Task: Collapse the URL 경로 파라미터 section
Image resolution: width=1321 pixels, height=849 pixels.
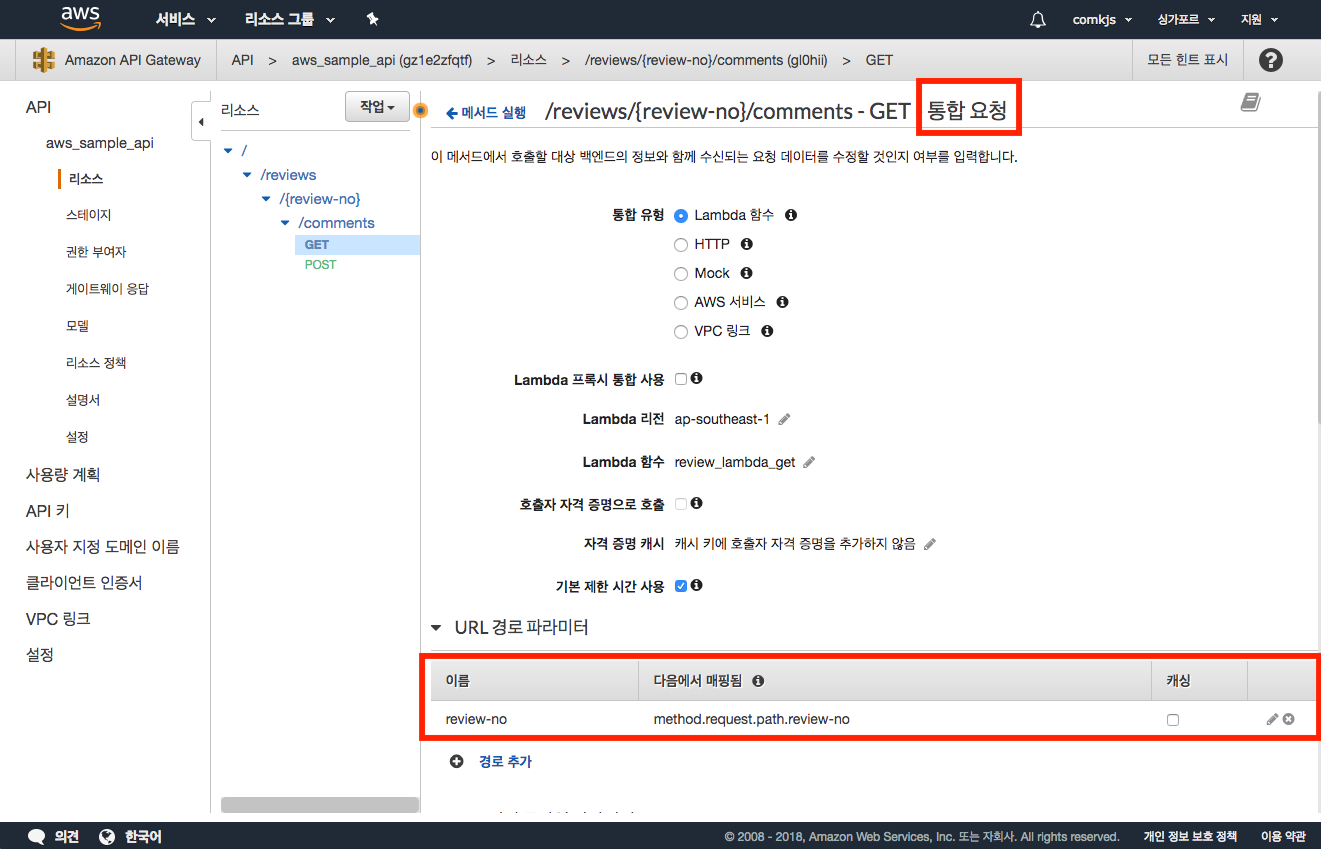Action: point(436,628)
